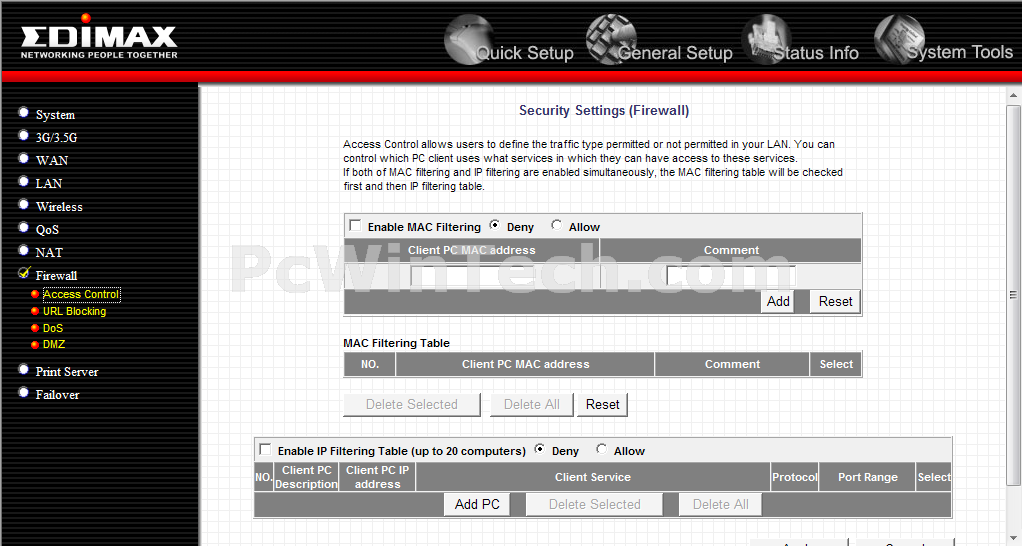
Task: Open the QoS settings section
Action: pos(47,229)
